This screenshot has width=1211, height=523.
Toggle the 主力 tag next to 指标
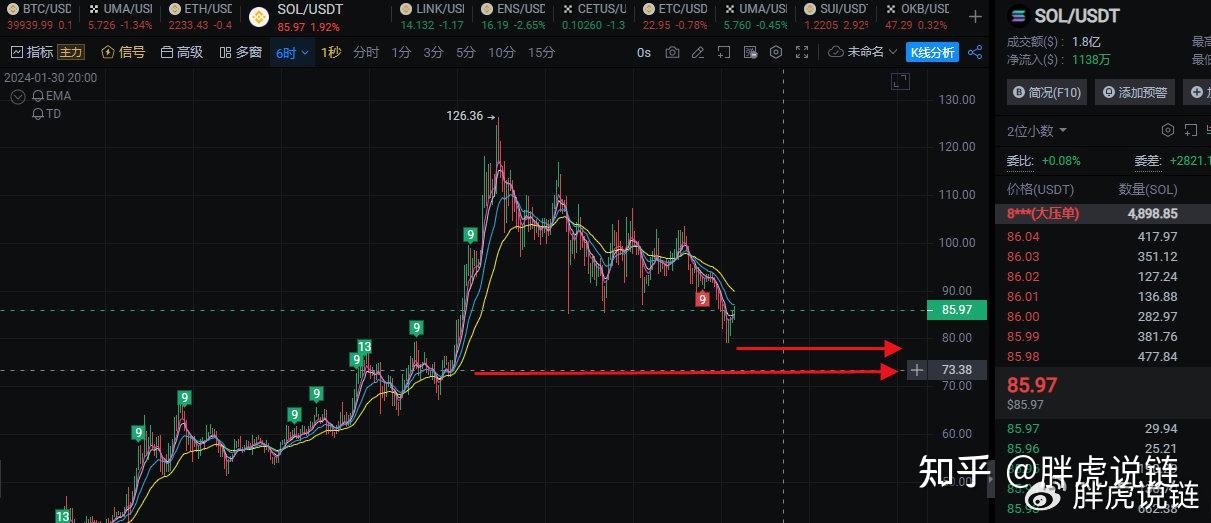pyautogui.click(x=70, y=52)
